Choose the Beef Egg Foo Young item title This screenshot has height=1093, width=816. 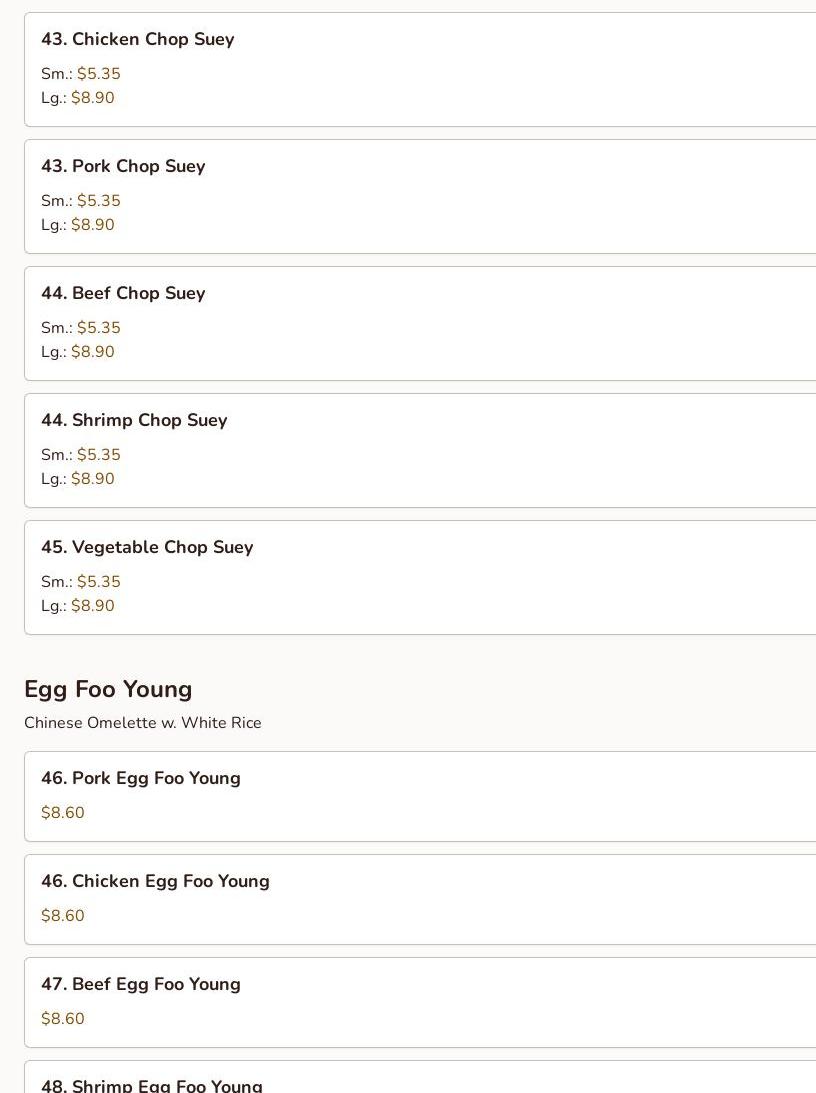point(141,985)
